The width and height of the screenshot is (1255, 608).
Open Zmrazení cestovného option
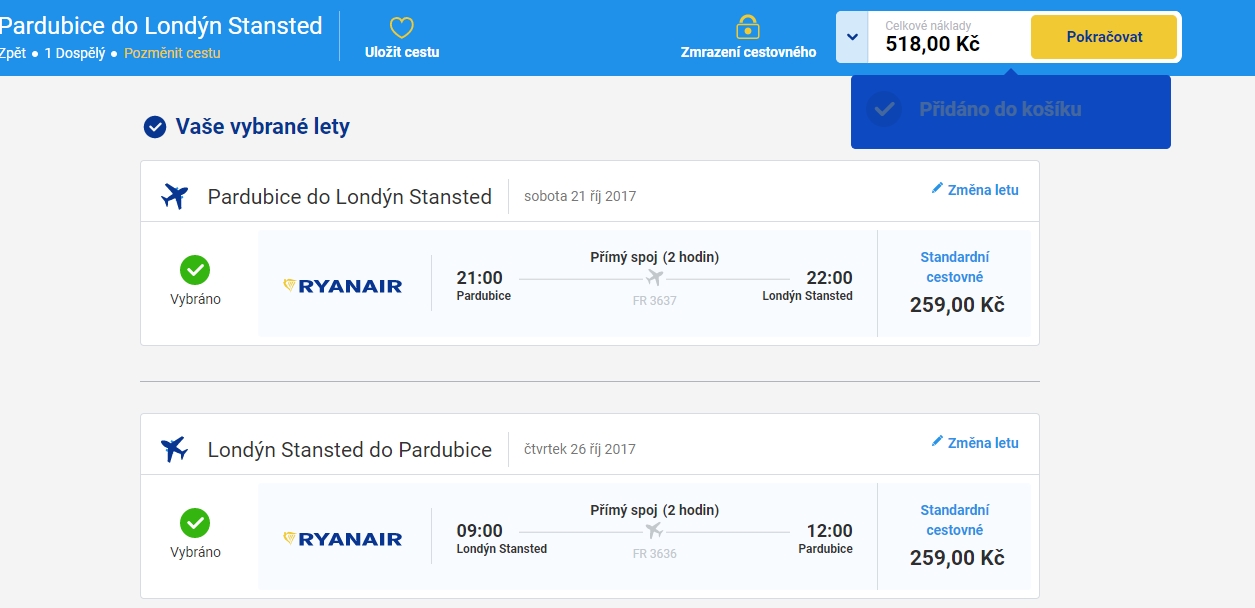[x=748, y=52]
